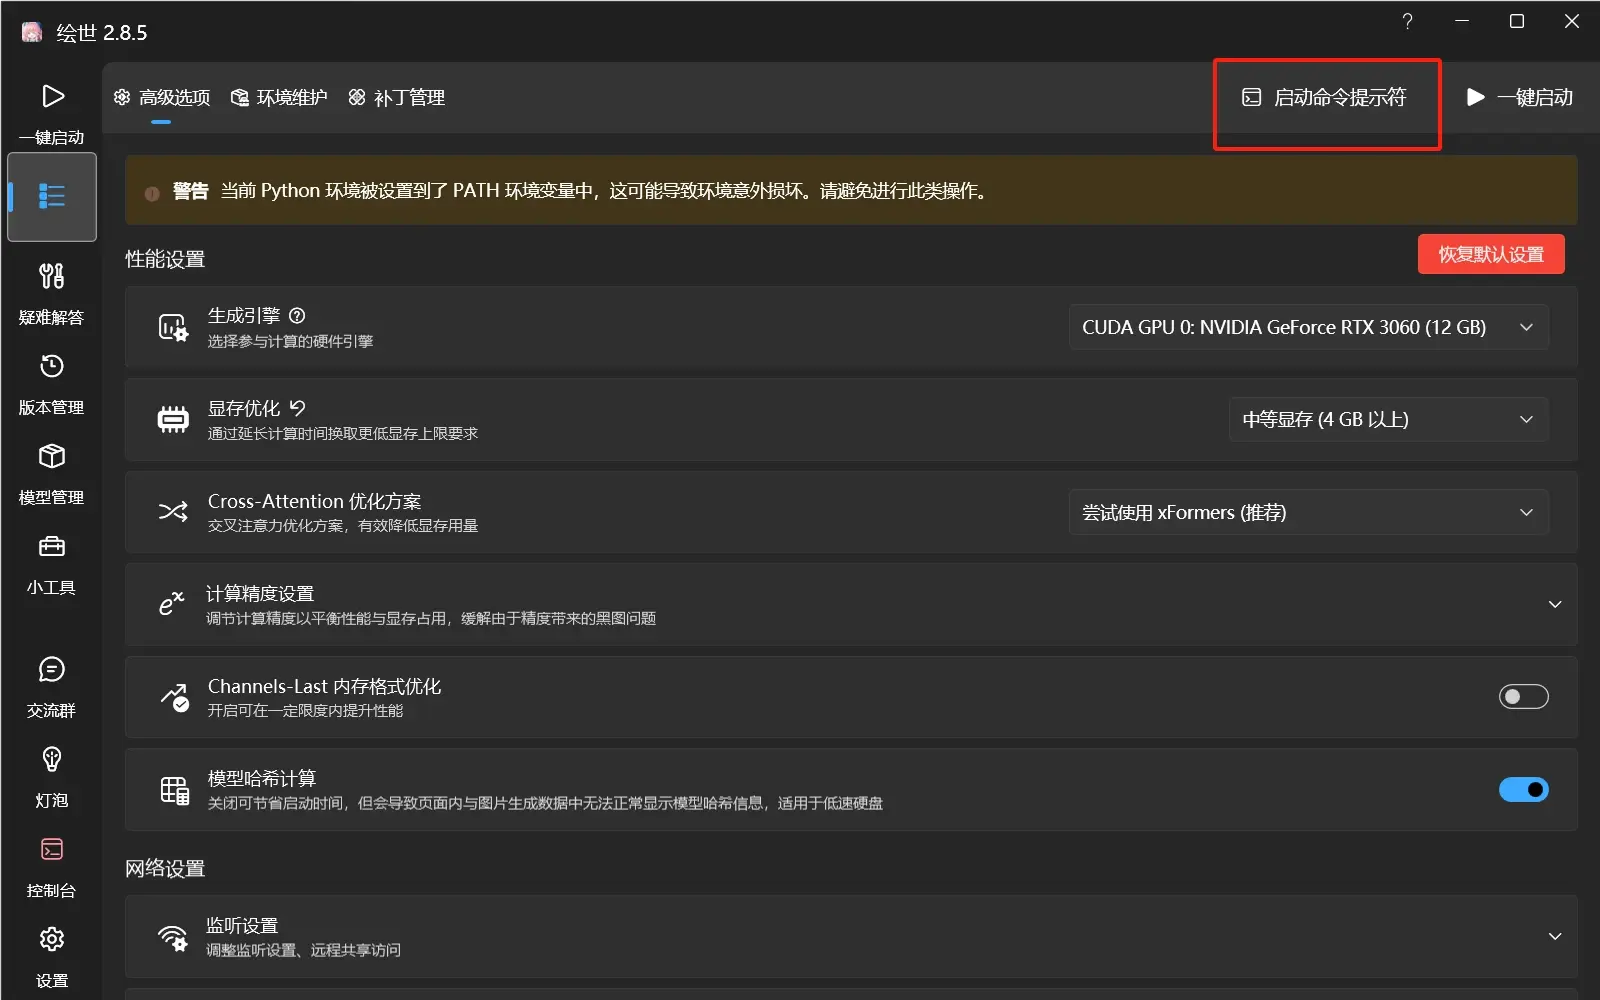Open 交流群 chat group in sidebar

(x=52, y=686)
